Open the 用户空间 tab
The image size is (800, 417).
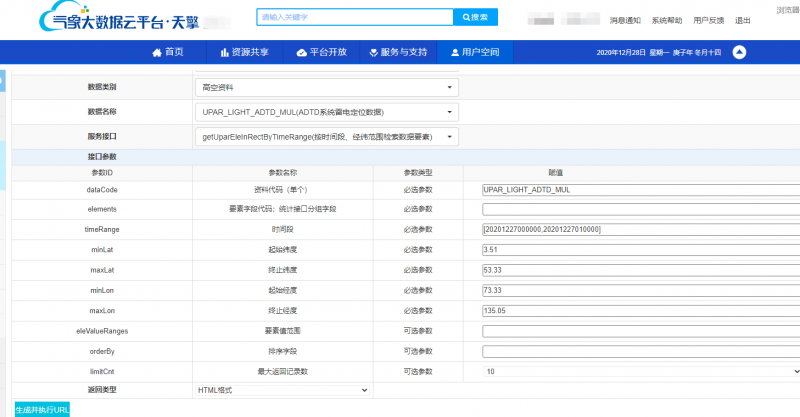pyautogui.click(x=474, y=52)
